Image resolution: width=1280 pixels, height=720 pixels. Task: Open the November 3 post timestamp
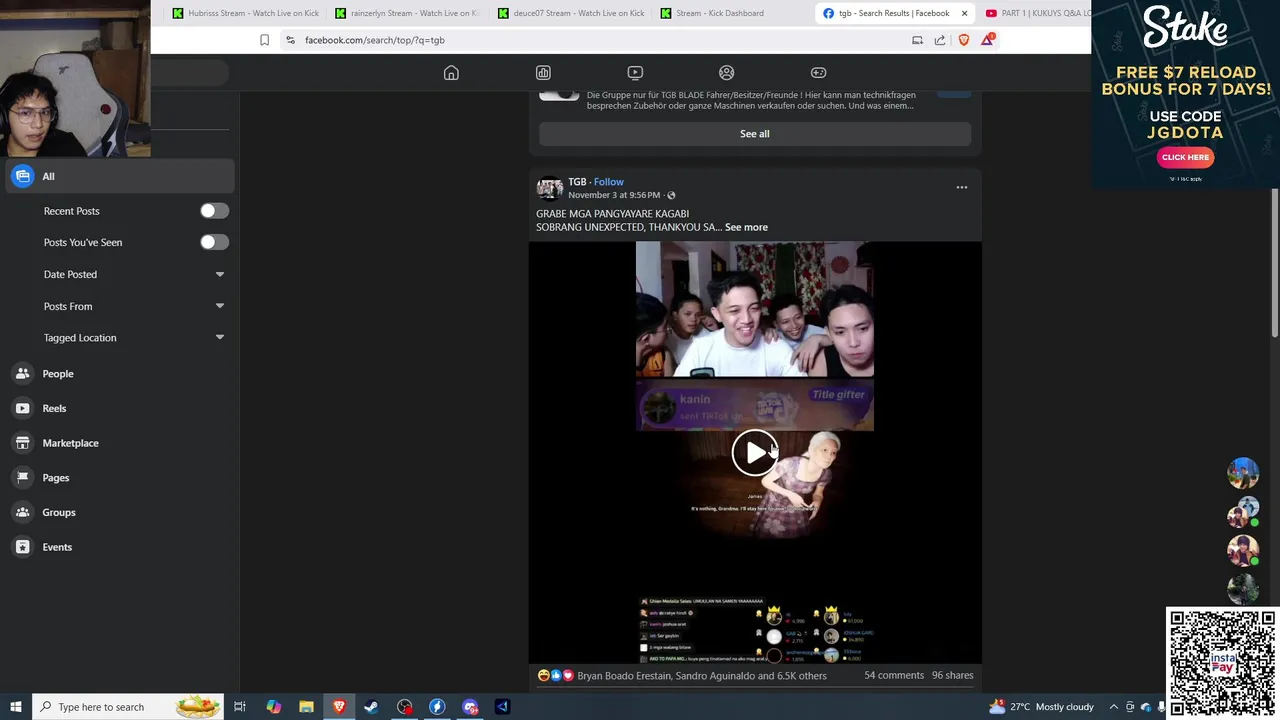tap(614, 195)
